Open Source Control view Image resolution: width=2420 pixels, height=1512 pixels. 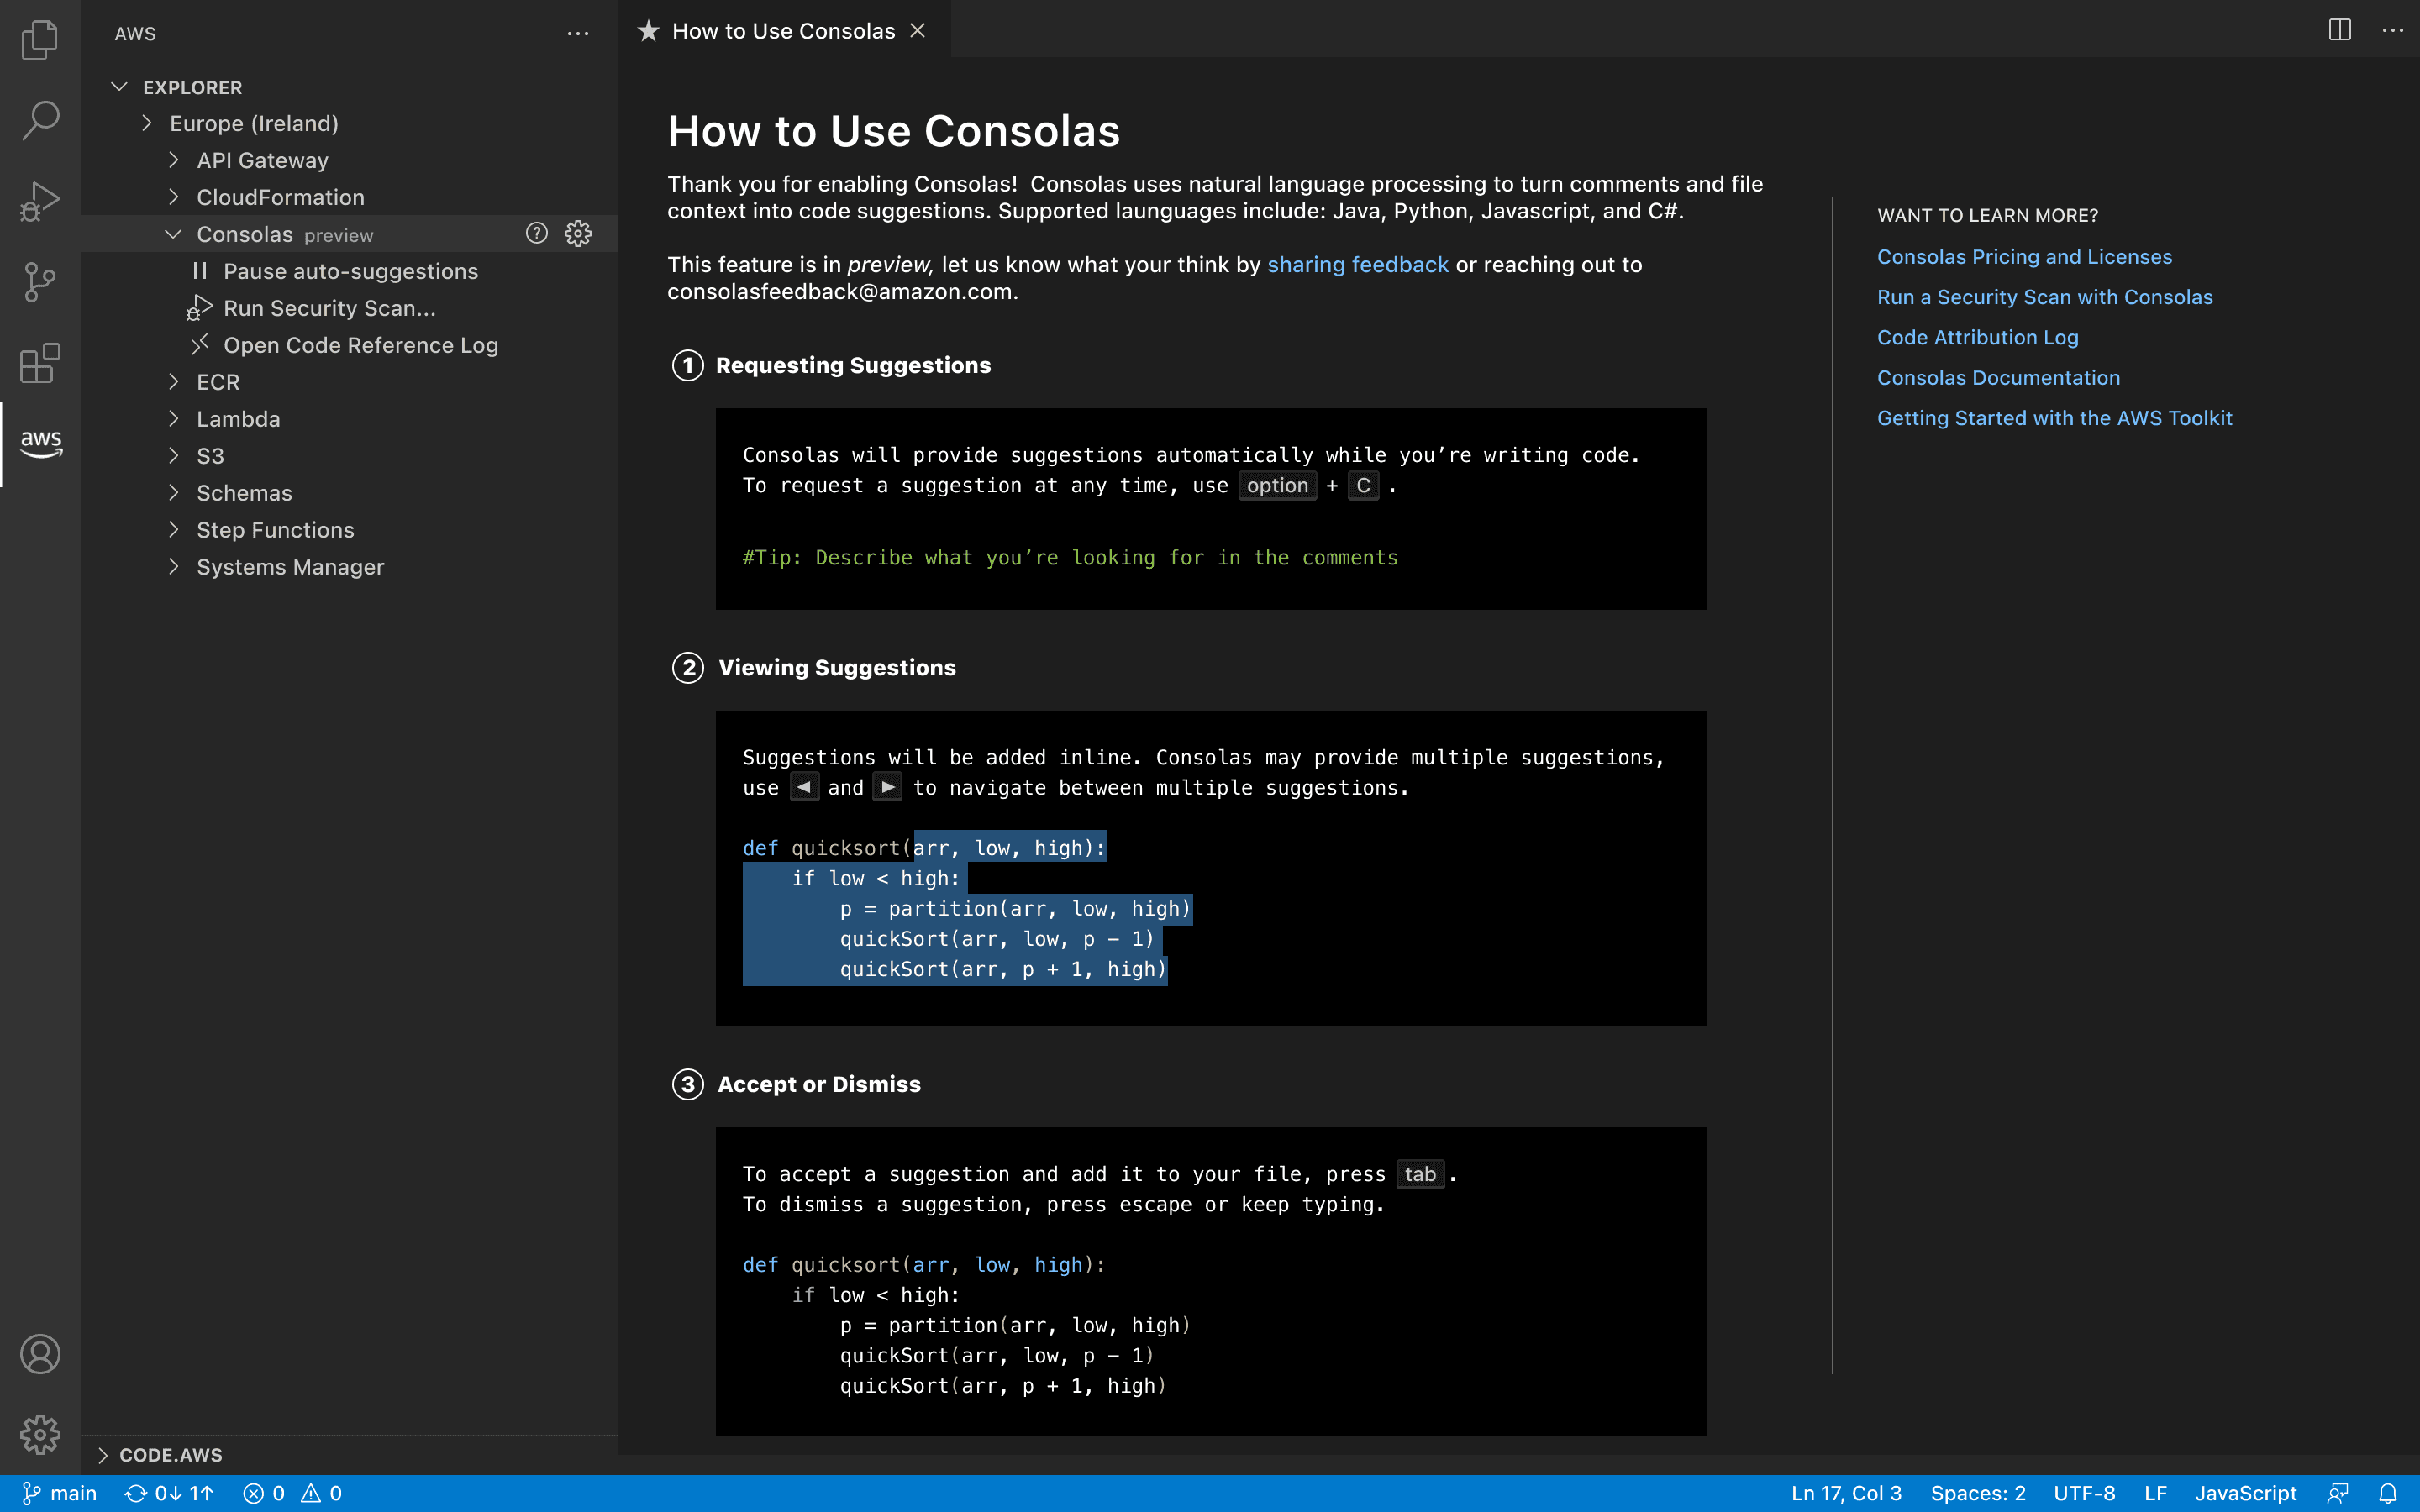(40, 282)
